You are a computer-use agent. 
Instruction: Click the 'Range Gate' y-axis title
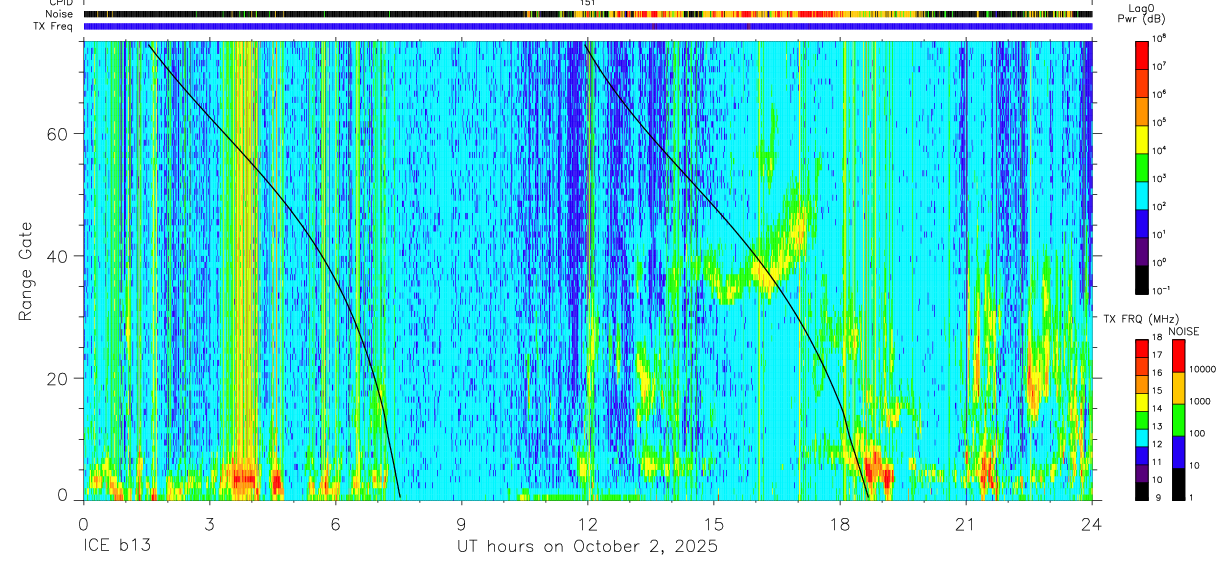(26, 272)
